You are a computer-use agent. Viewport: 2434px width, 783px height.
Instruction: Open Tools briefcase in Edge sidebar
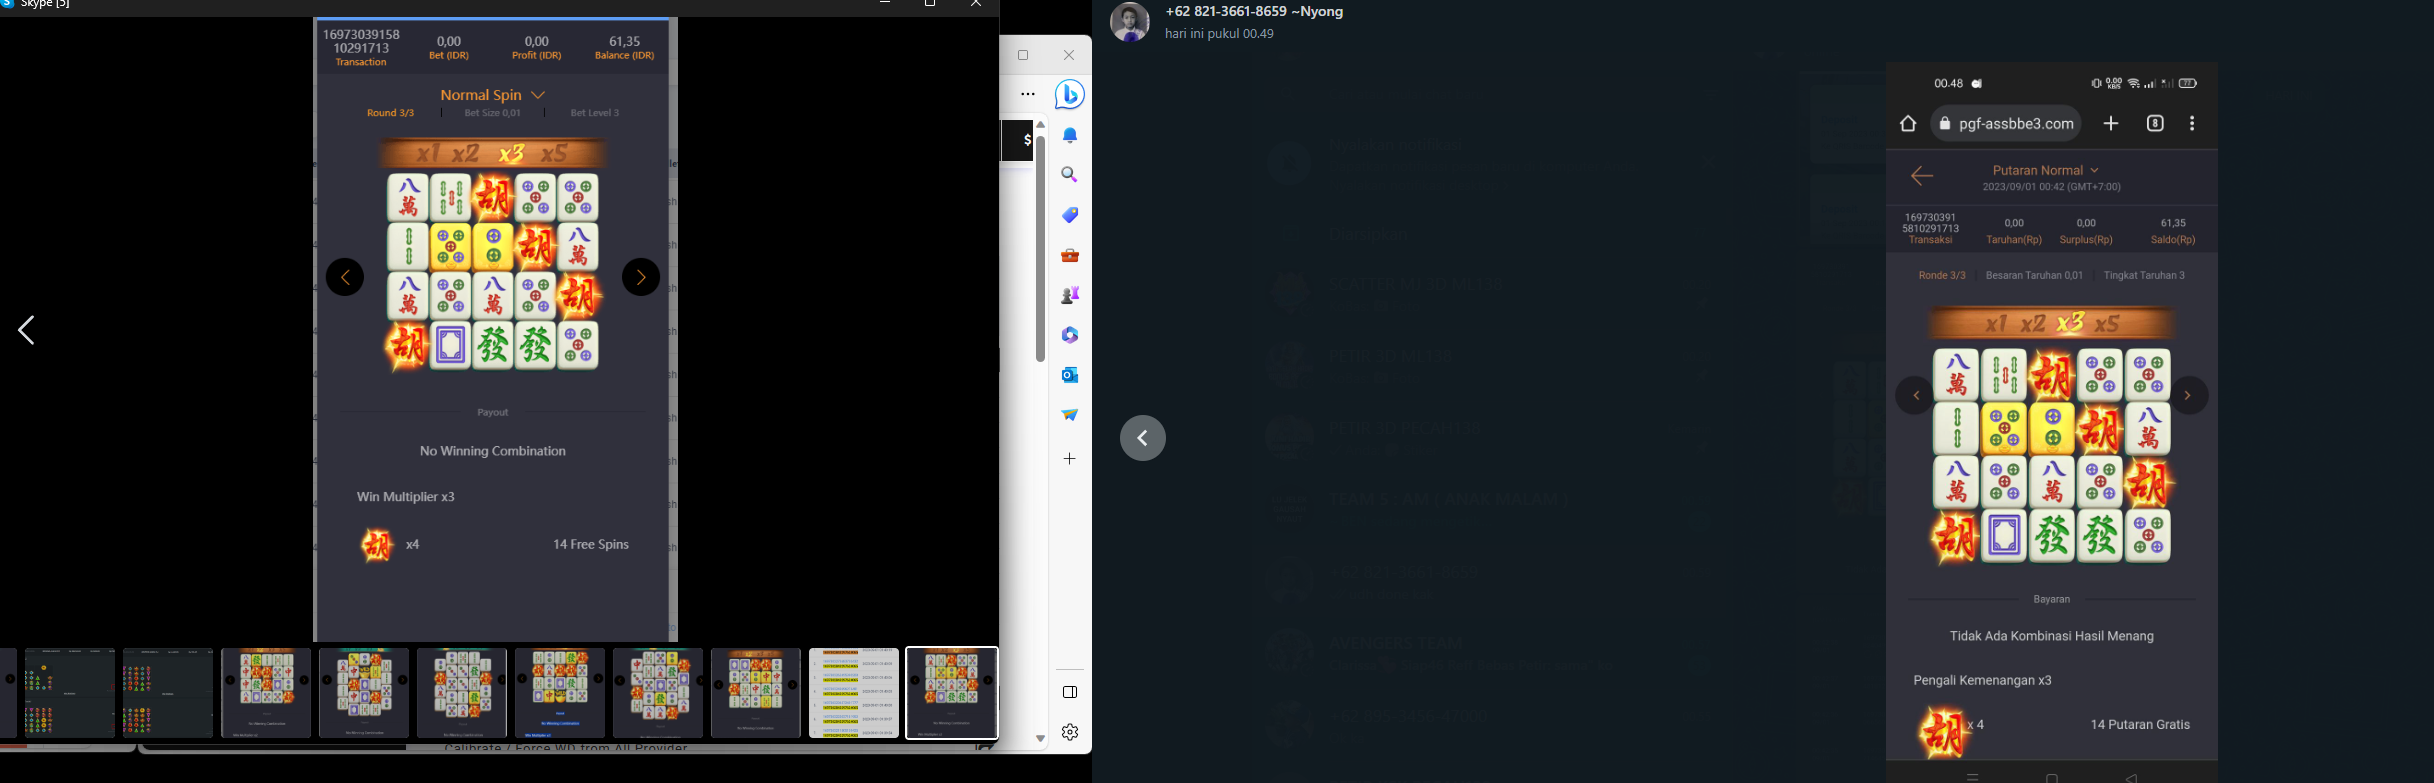pyautogui.click(x=1070, y=255)
